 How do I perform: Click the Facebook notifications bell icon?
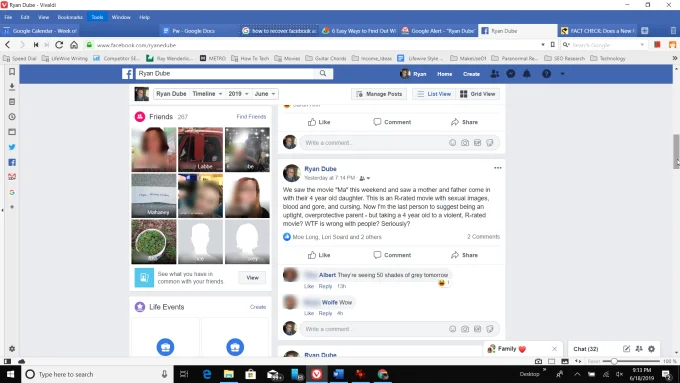526,74
